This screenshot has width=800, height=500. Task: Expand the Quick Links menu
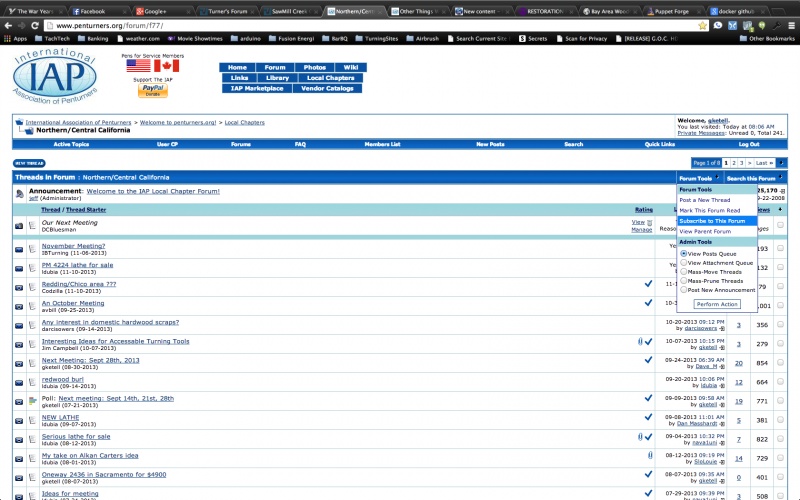(x=660, y=144)
